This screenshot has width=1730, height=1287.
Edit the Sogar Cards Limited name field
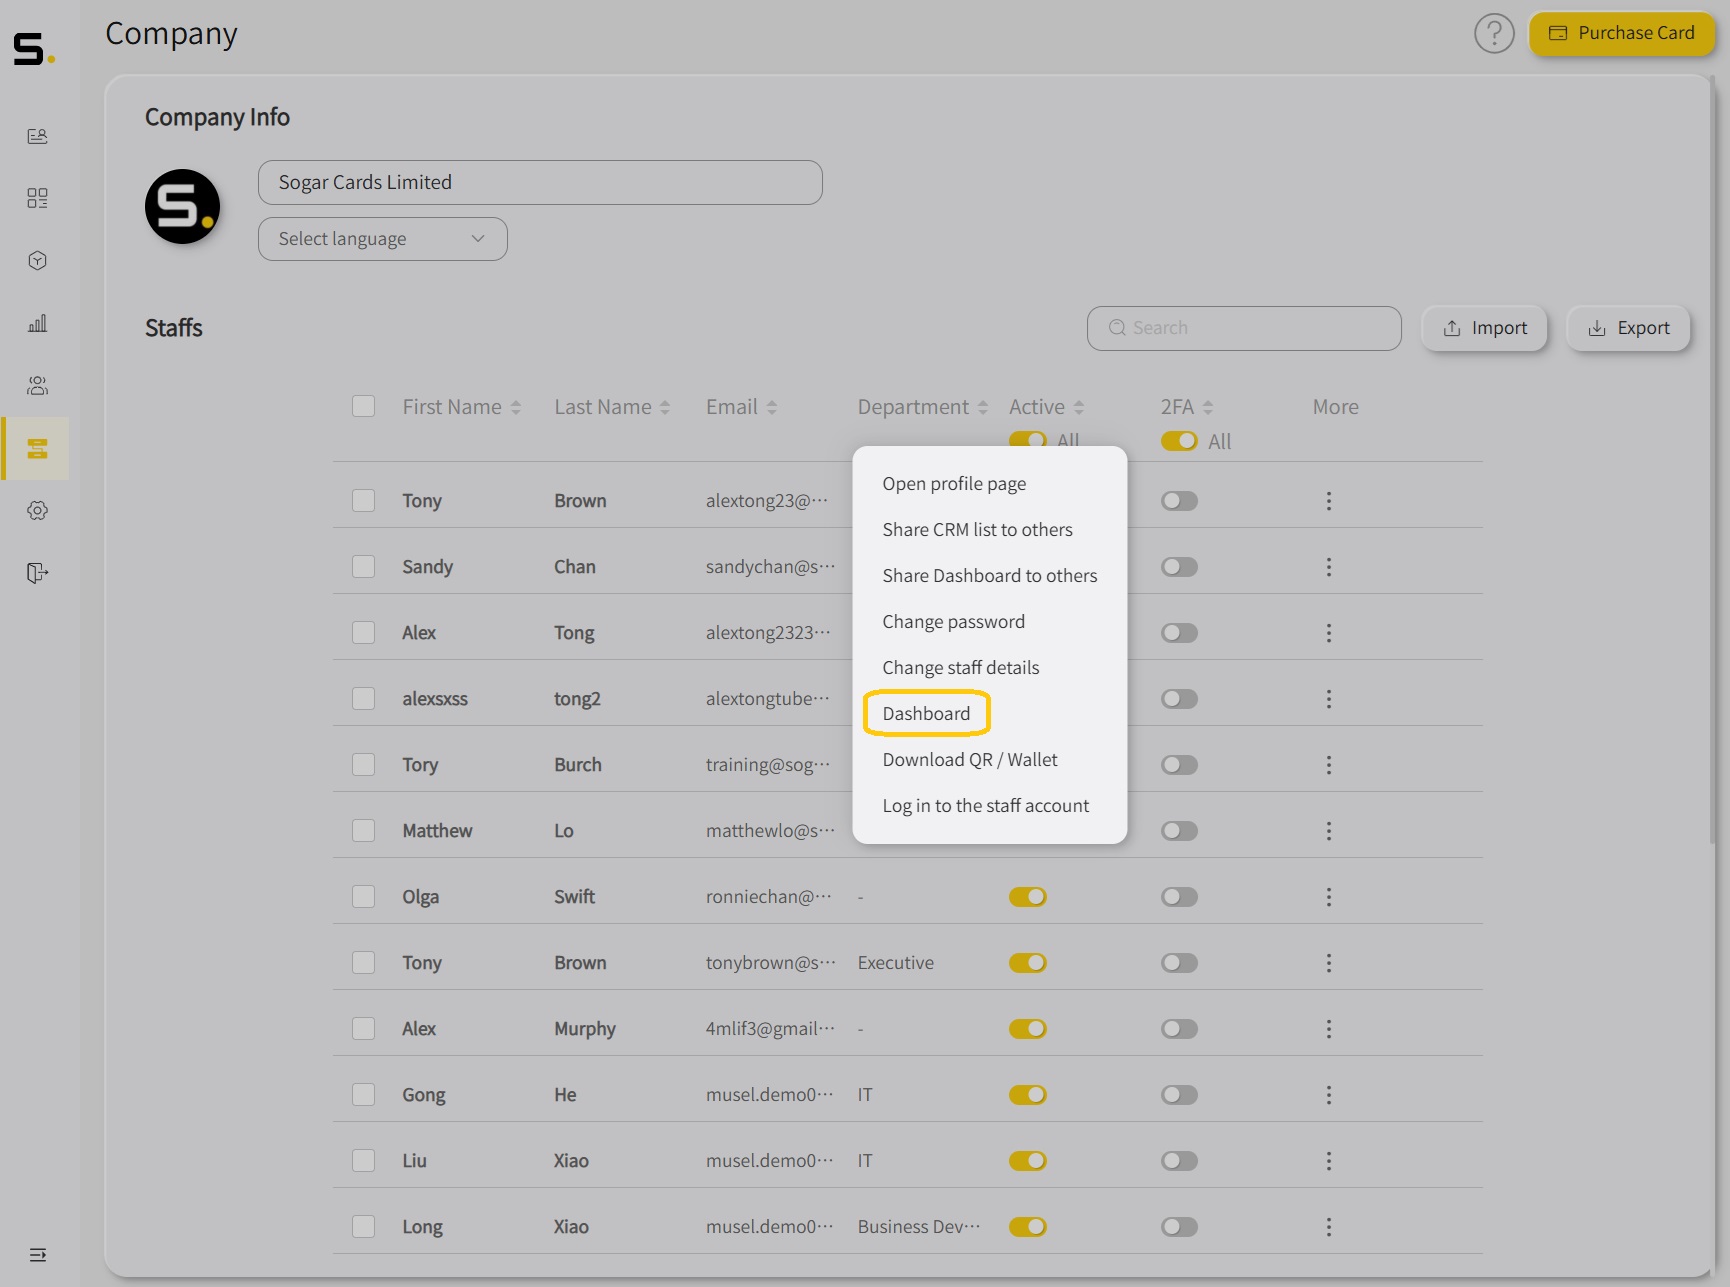tap(540, 182)
